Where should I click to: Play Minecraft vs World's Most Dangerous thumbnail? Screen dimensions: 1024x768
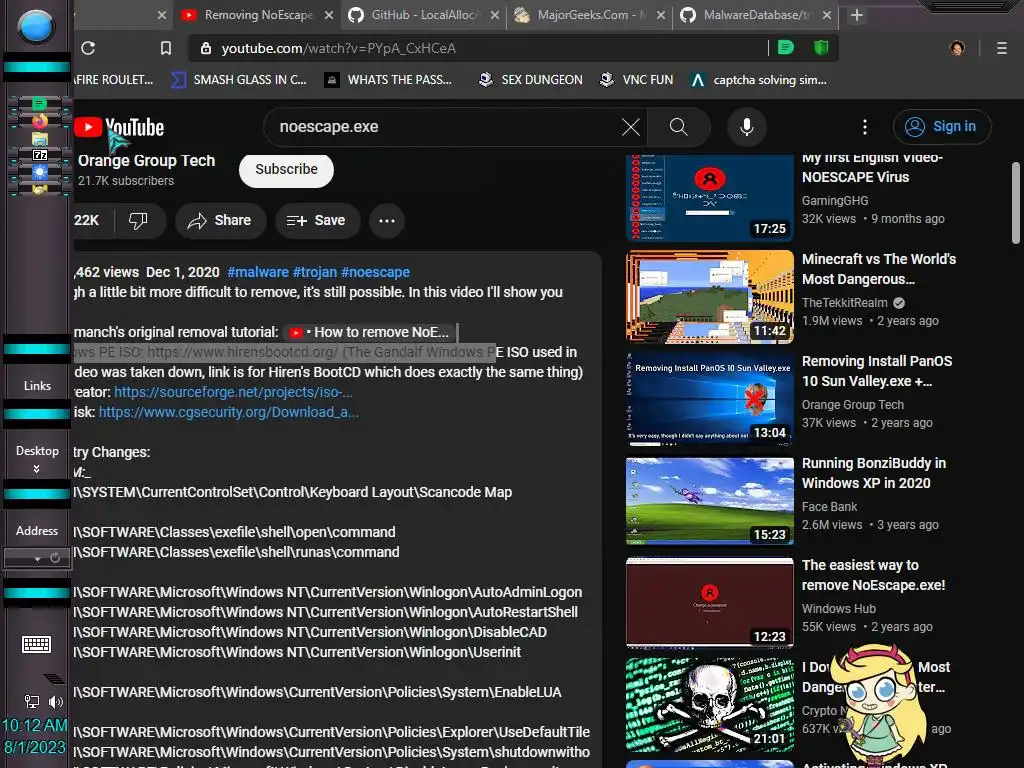[x=709, y=297]
